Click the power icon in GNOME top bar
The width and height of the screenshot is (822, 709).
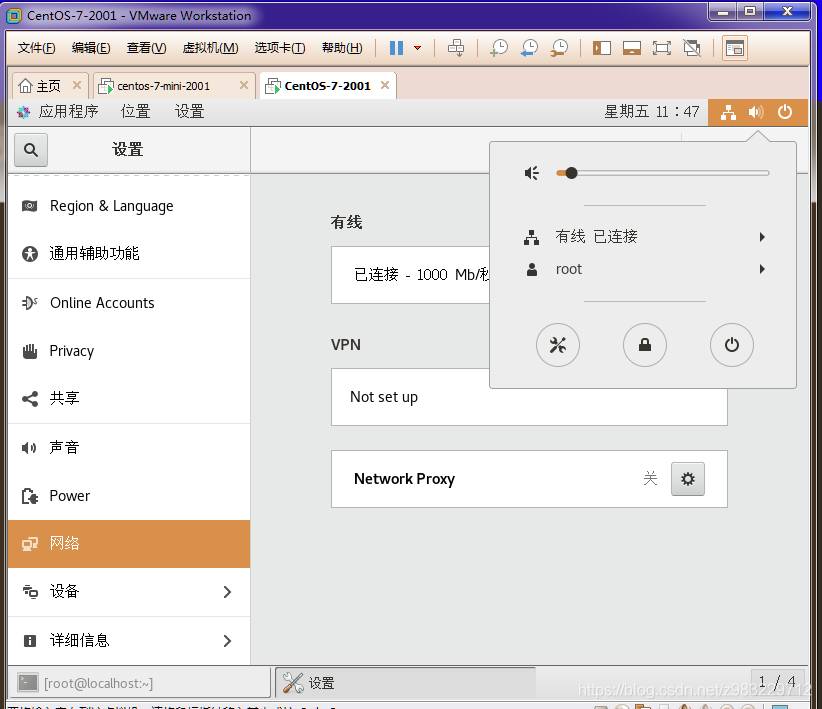[x=785, y=112]
